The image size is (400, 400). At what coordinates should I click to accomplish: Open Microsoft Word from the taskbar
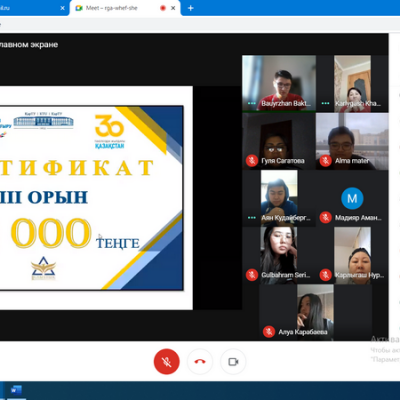coord(16,390)
